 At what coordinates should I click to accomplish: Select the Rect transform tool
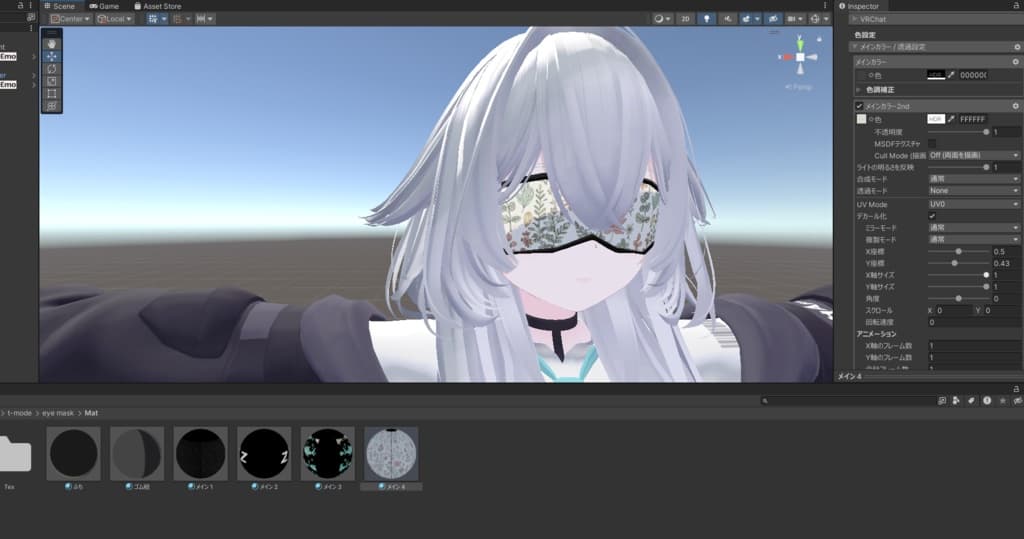52,93
